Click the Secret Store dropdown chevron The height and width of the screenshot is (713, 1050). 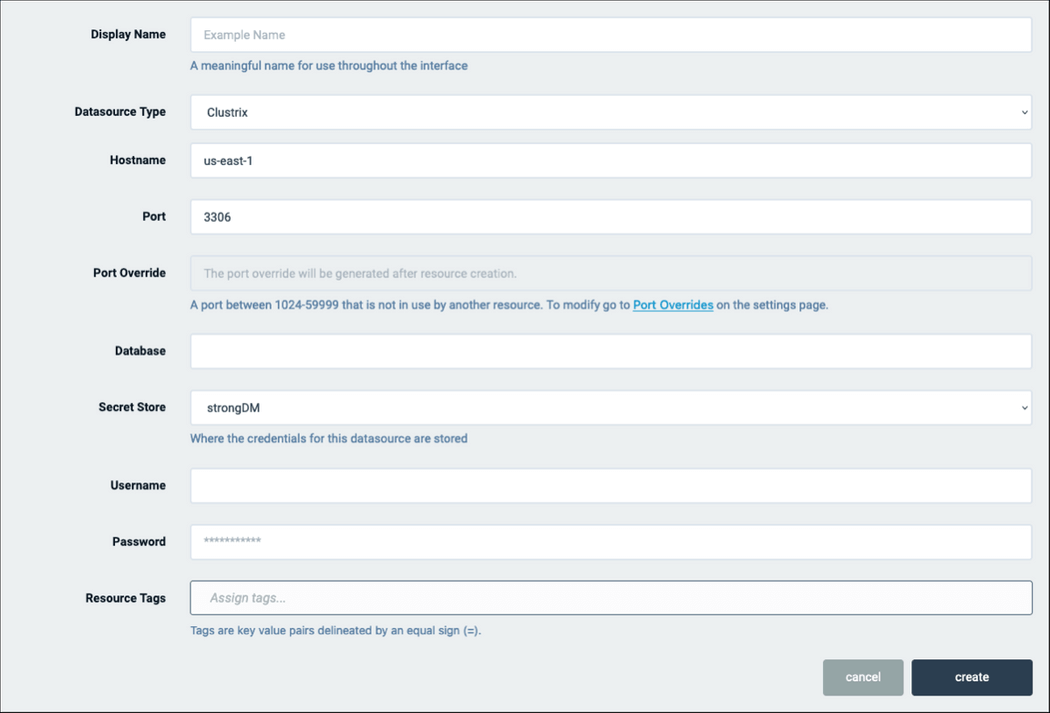[1022, 407]
